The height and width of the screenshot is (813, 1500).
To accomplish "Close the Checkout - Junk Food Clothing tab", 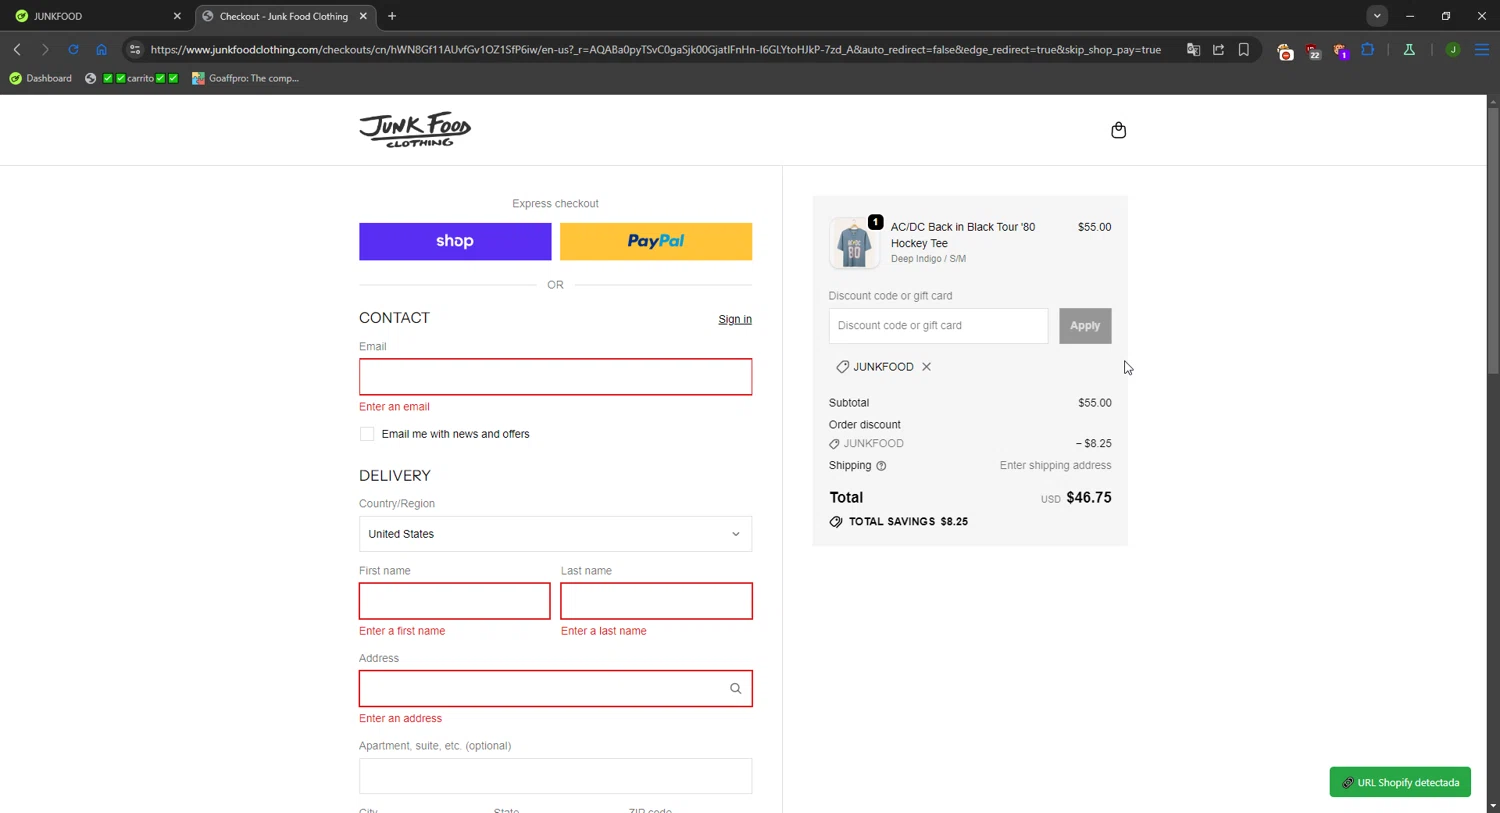I will (x=363, y=16).
